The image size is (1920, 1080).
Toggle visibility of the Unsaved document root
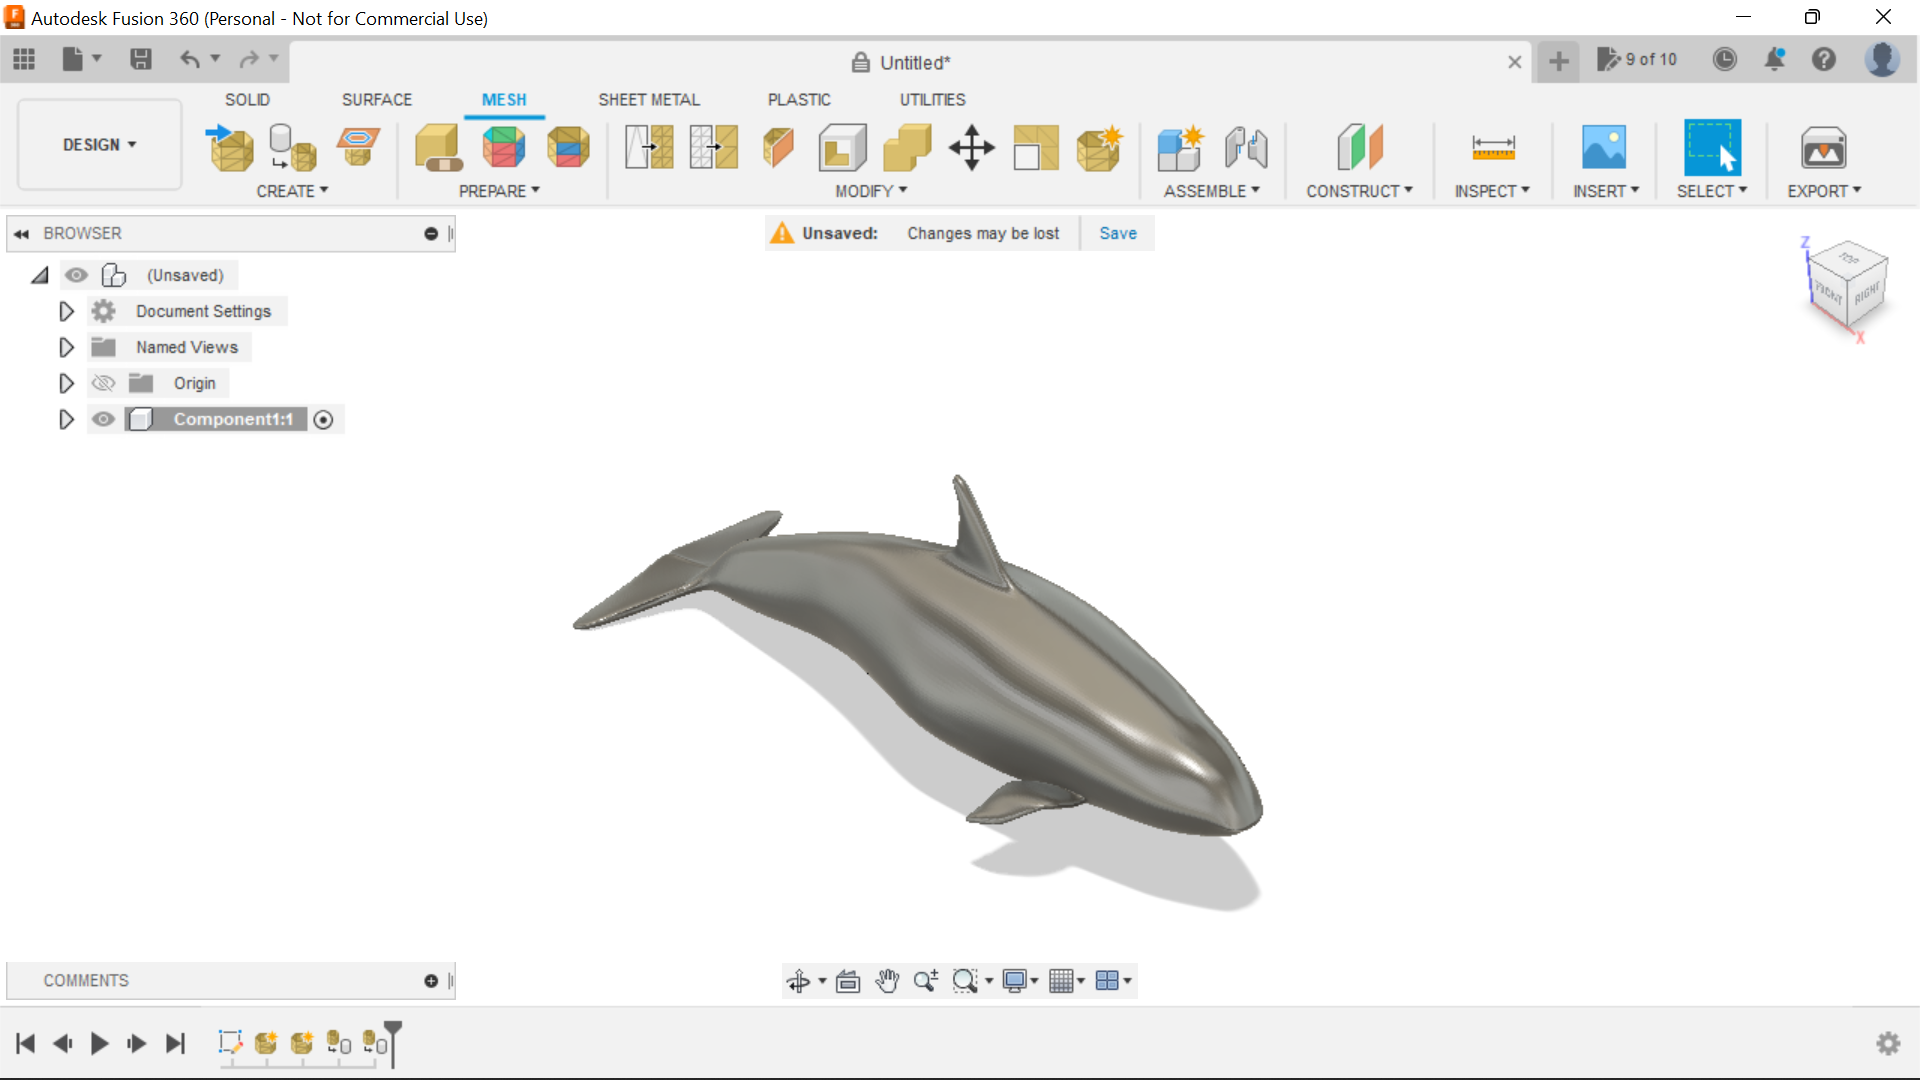tap(77, 275)
